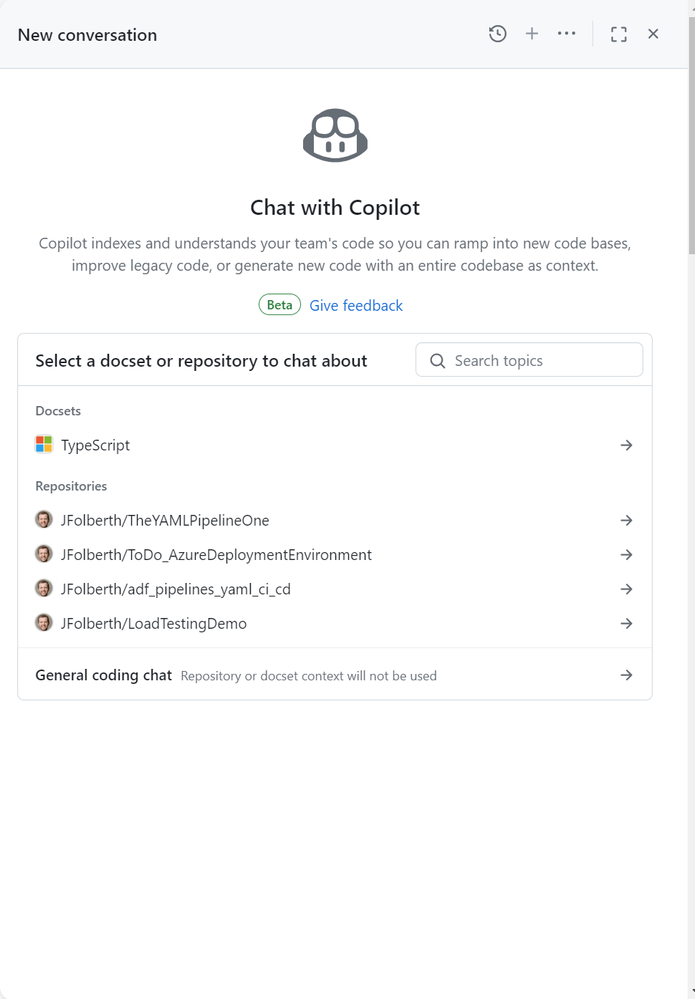
Task: Open arrow for ToDo_AzureDeploymentEnvironment repository
Action: click(626, 555)
